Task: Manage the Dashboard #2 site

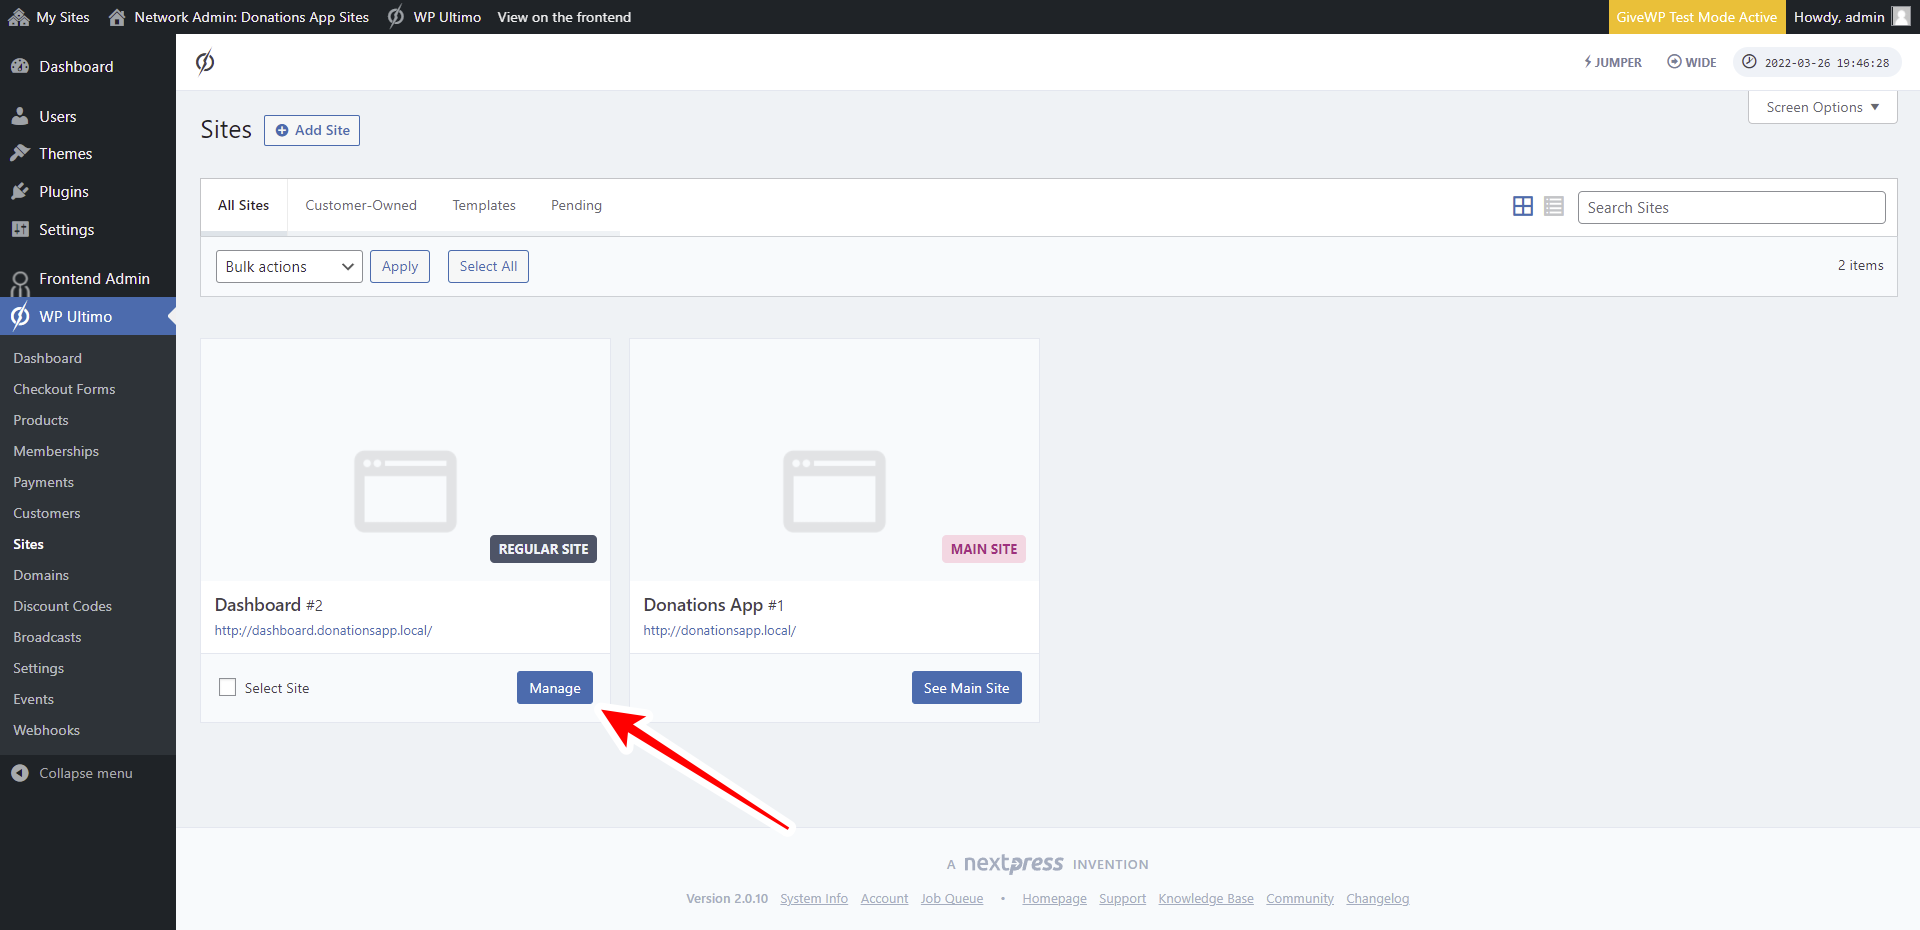Action: pyautogui.click(x=554, y=687)
